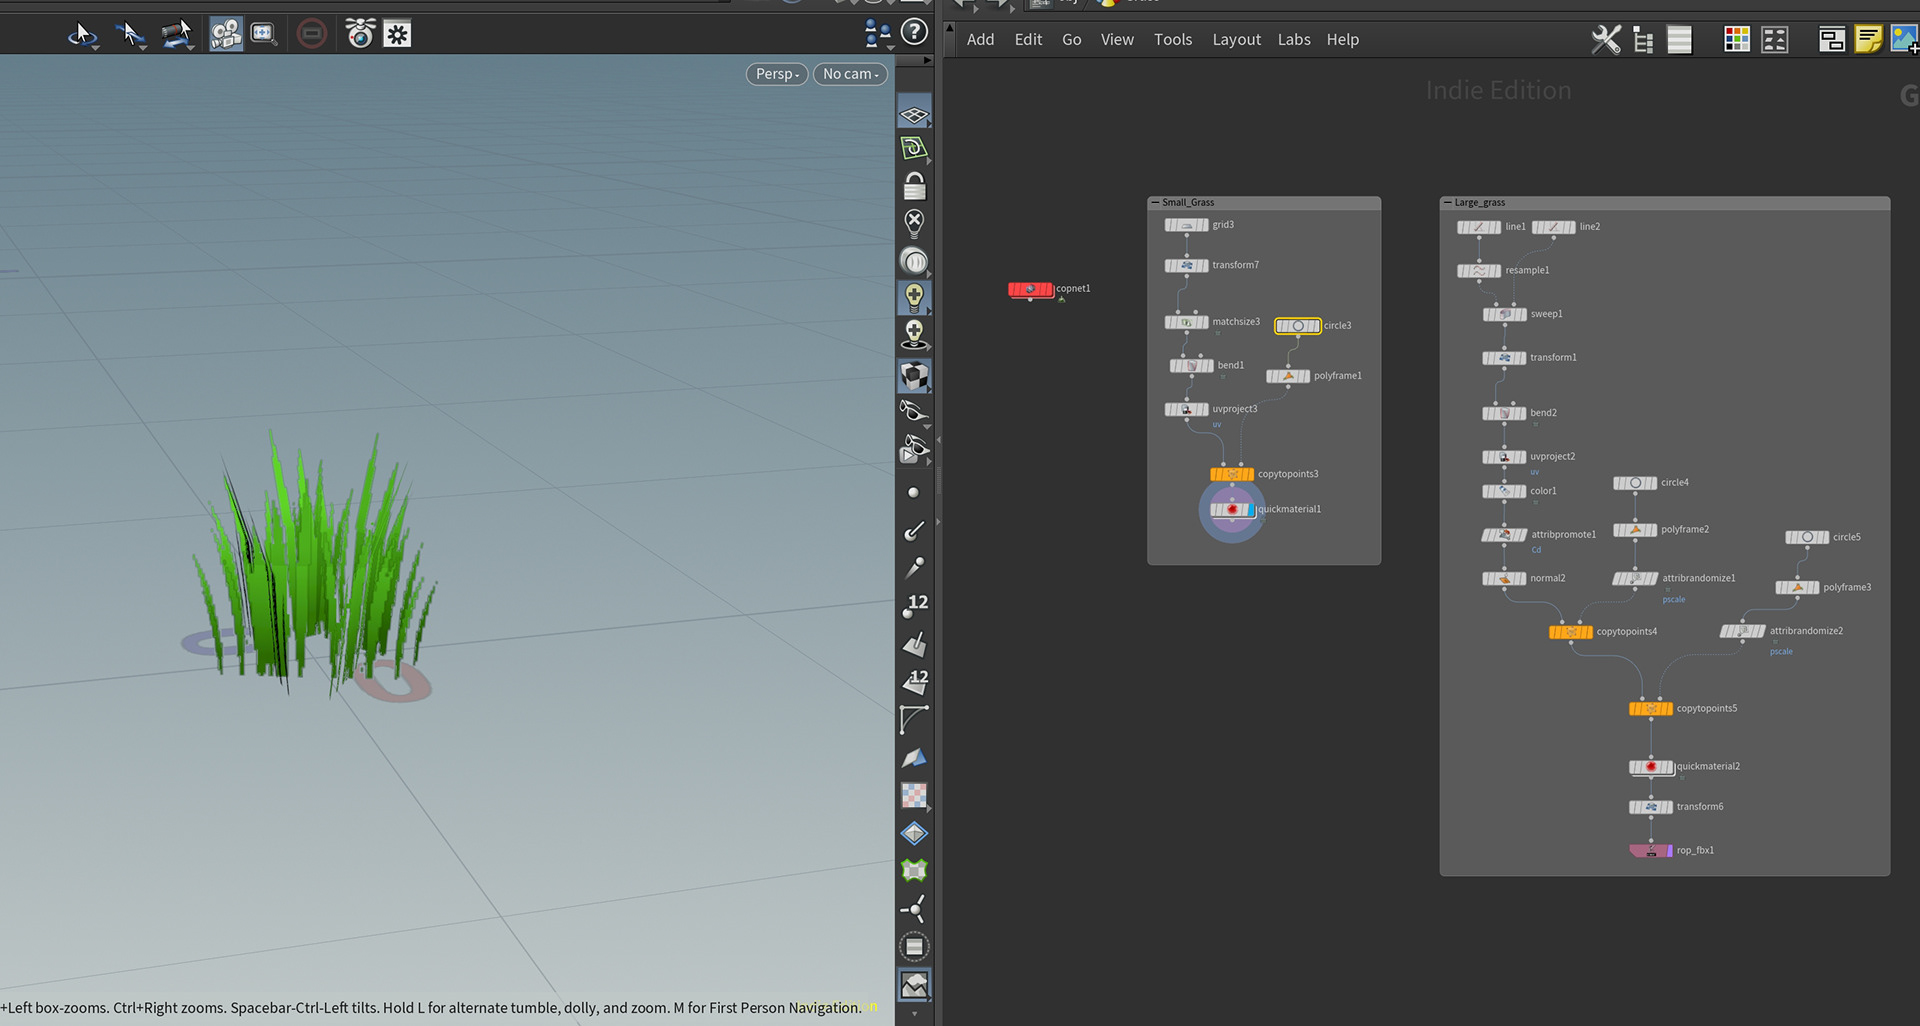Select the attribrandomize2 node
The image size is (1920, 1026).
tap(1742, 631)
